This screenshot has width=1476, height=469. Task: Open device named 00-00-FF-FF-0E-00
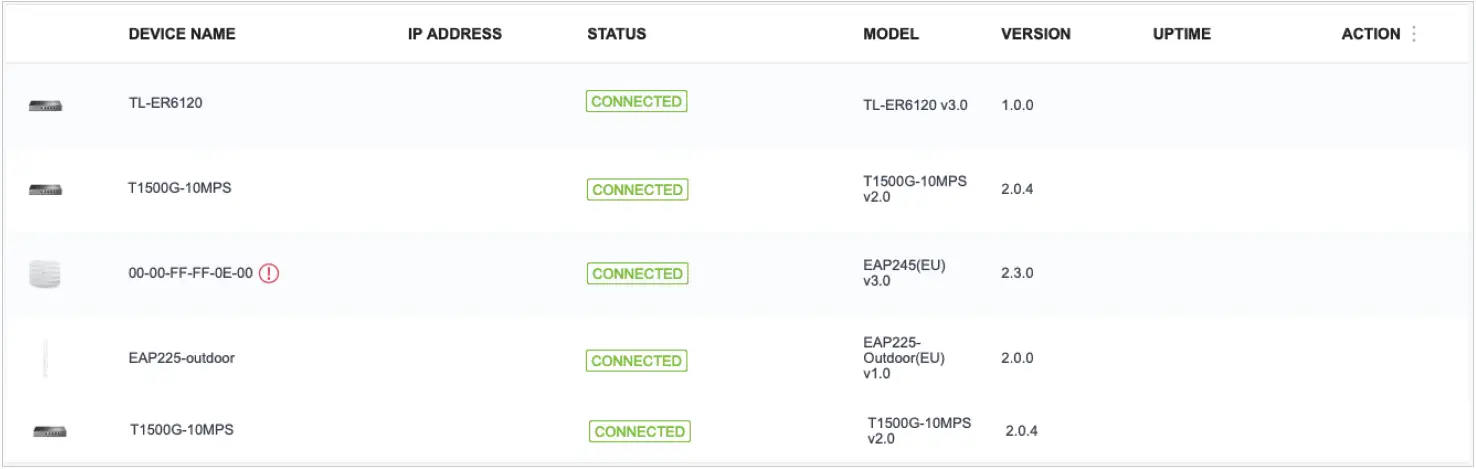point(191,272)
